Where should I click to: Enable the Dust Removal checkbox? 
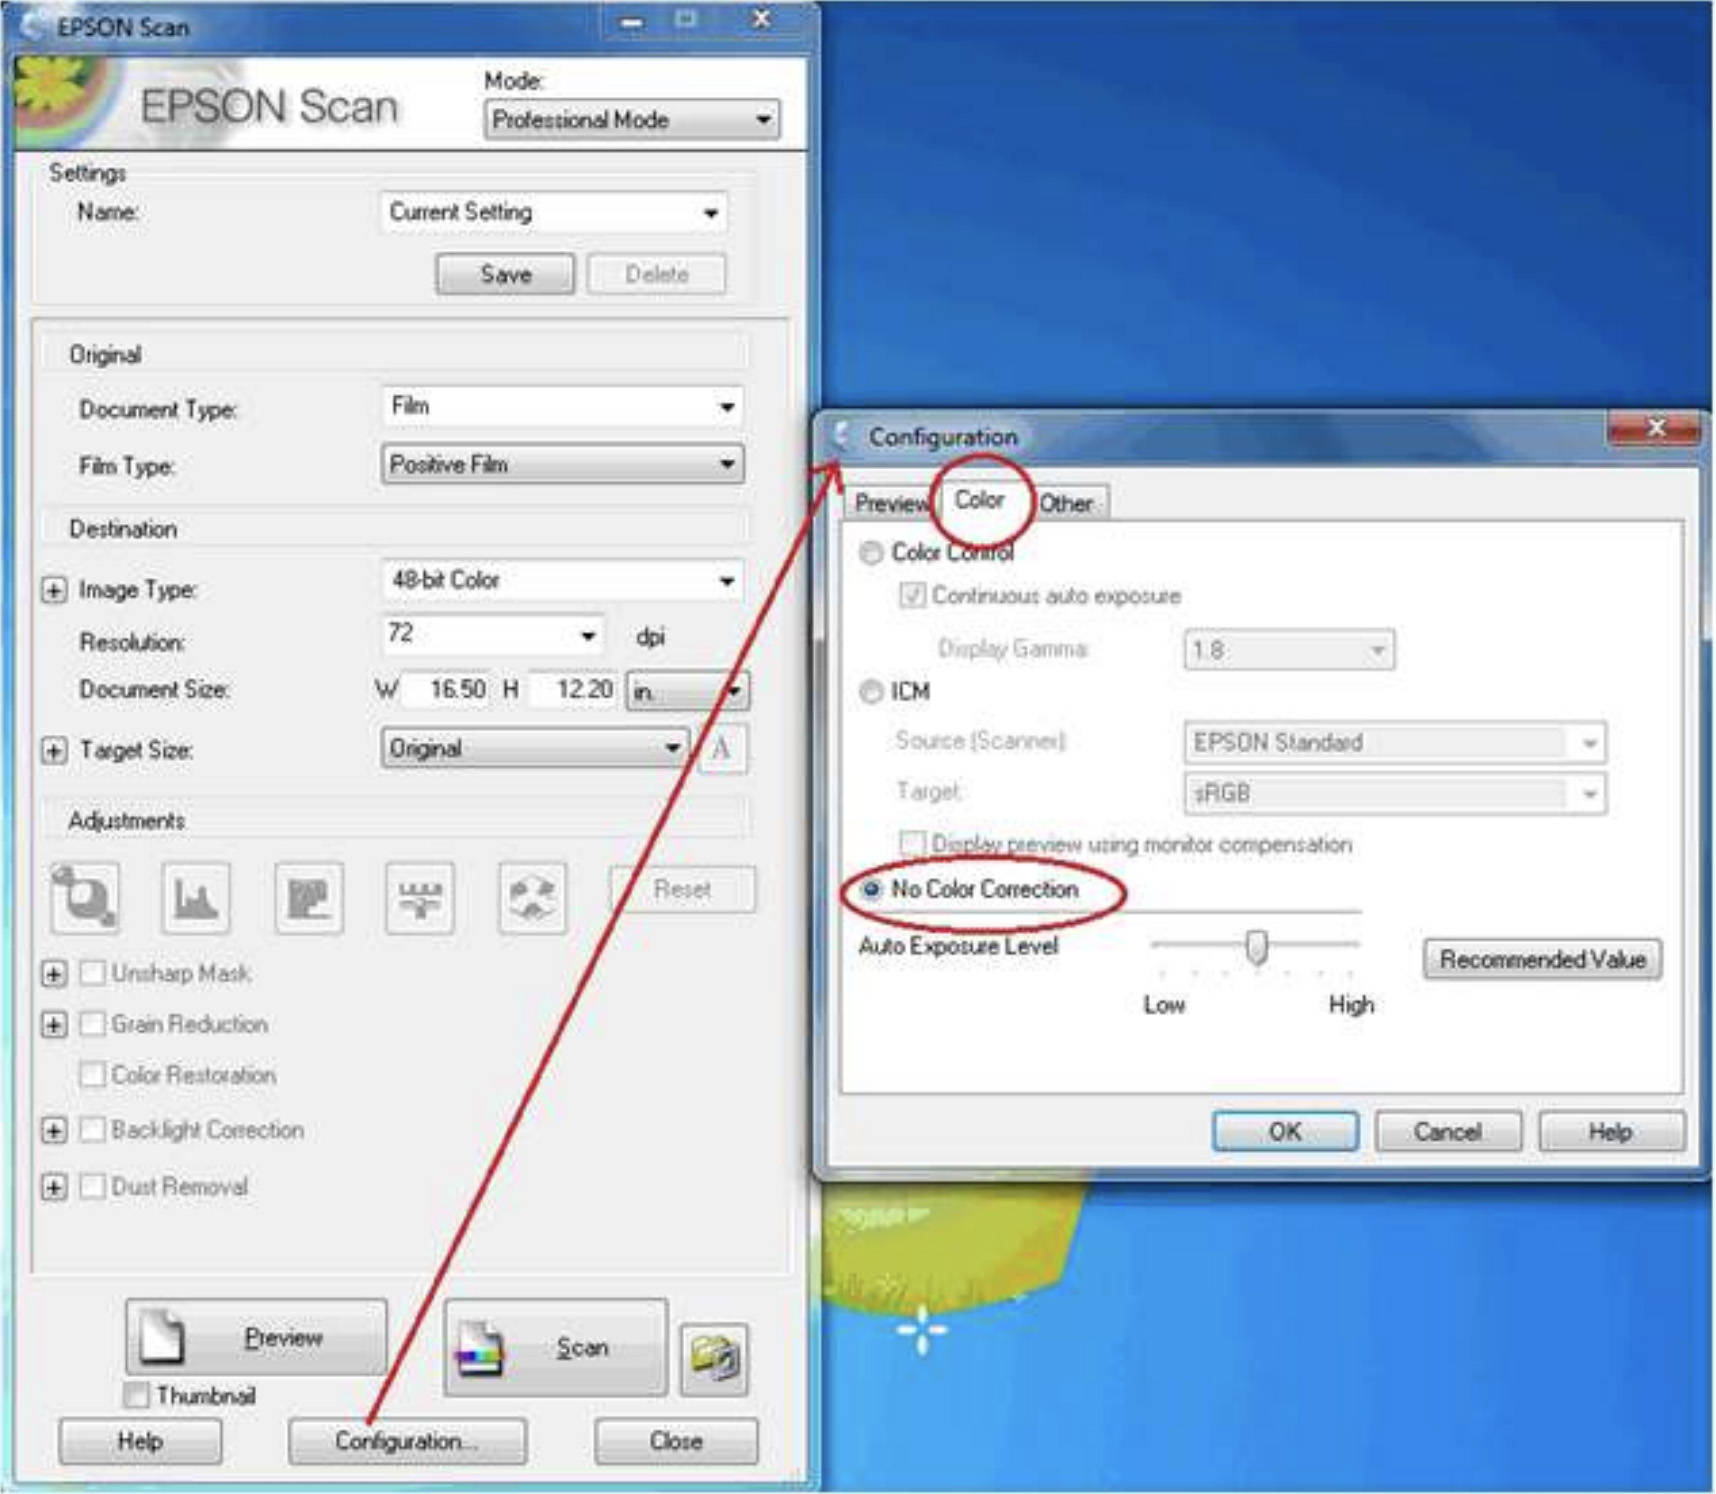[x=92, y=1187]
